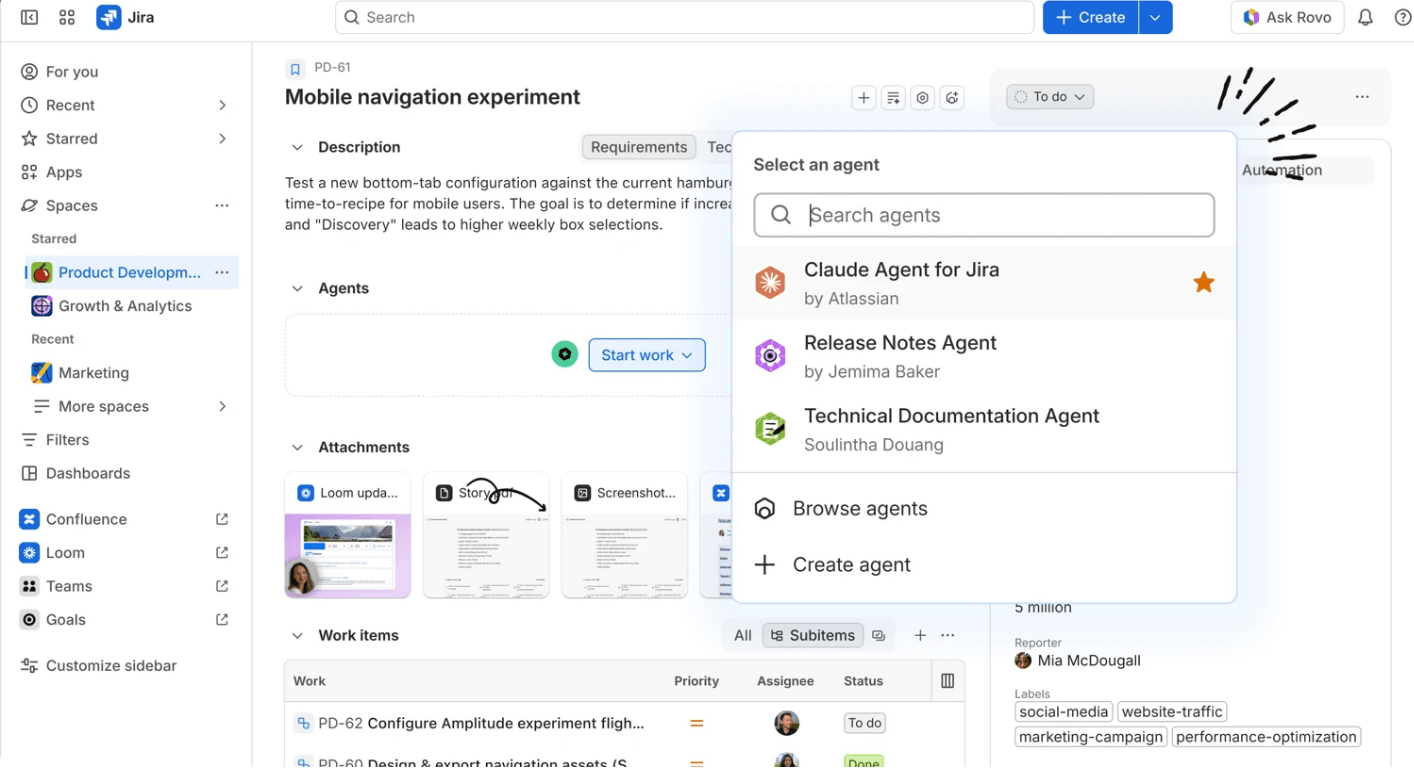This screenshot has height=768, width=1414.
Task: Open the Story pdf attachment thumbnail
Action: tap(486, 535)
